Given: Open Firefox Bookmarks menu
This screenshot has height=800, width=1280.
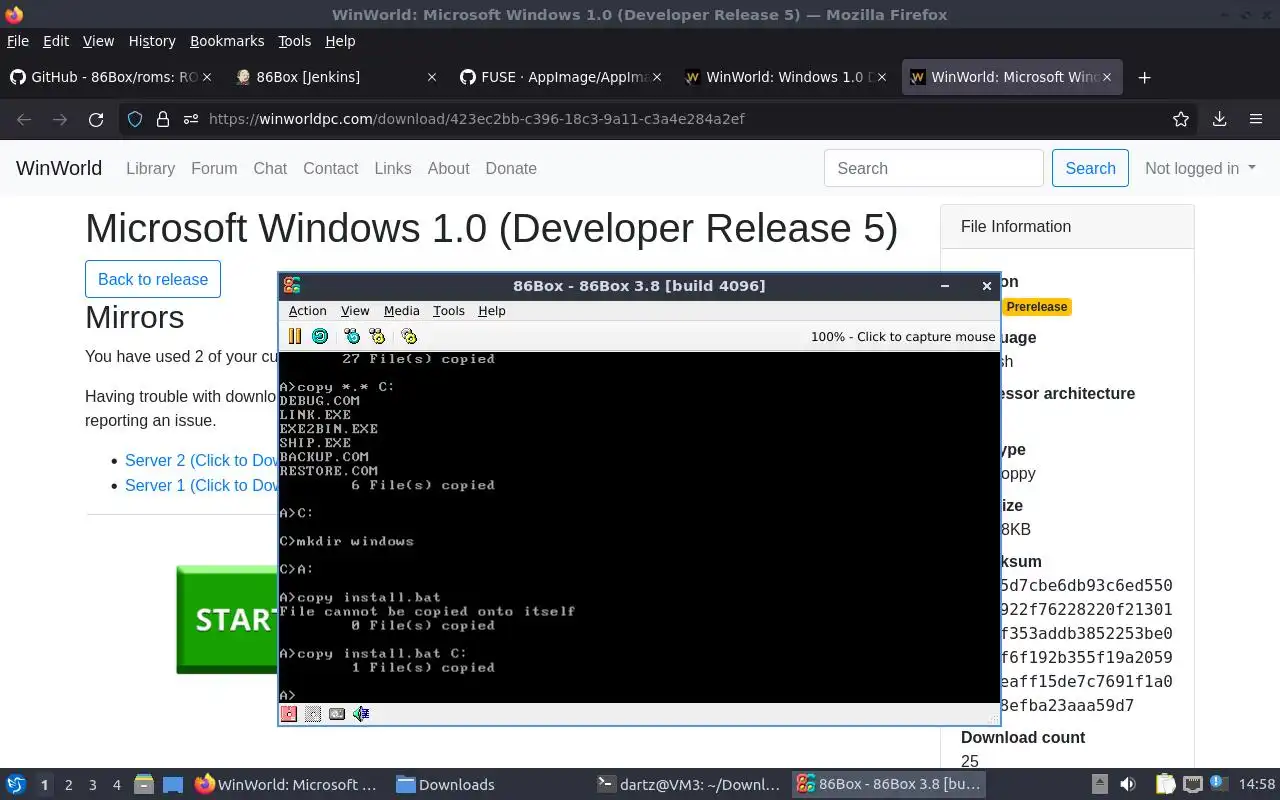Looking at the screenshot, I should point(227,41).
